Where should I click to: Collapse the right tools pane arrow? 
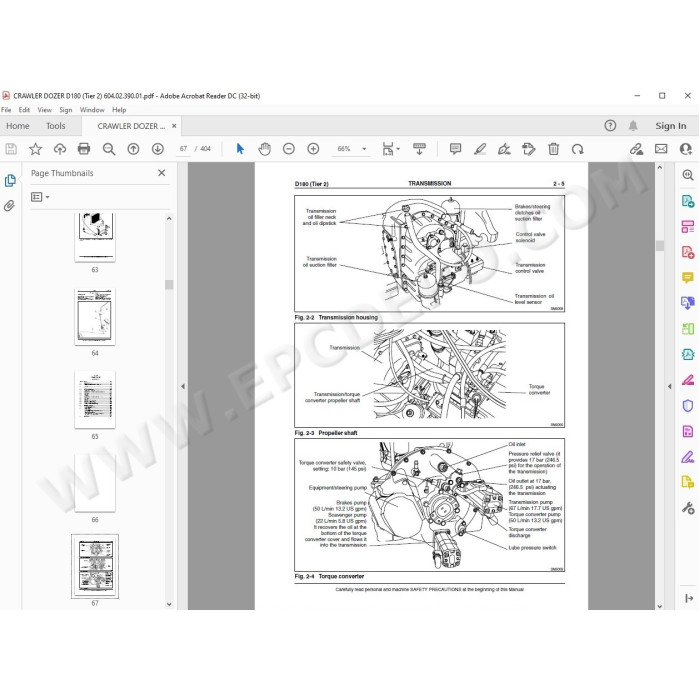[669, 386]
